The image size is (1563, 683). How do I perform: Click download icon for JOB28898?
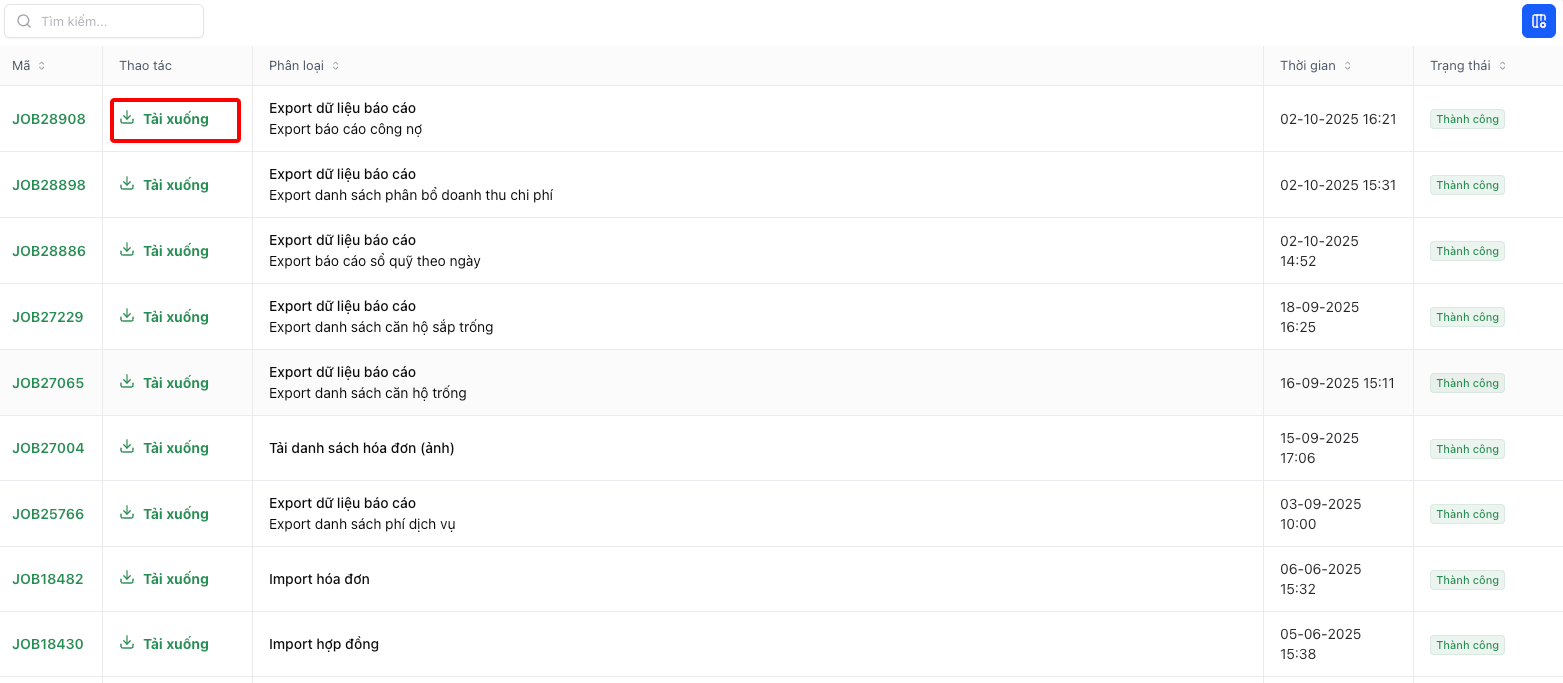127,184
